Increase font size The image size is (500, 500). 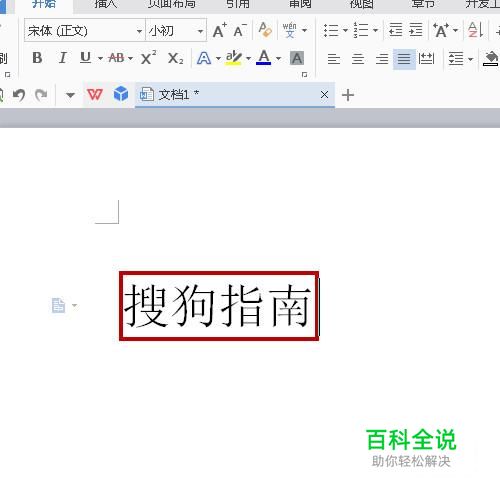click(220, 30)
